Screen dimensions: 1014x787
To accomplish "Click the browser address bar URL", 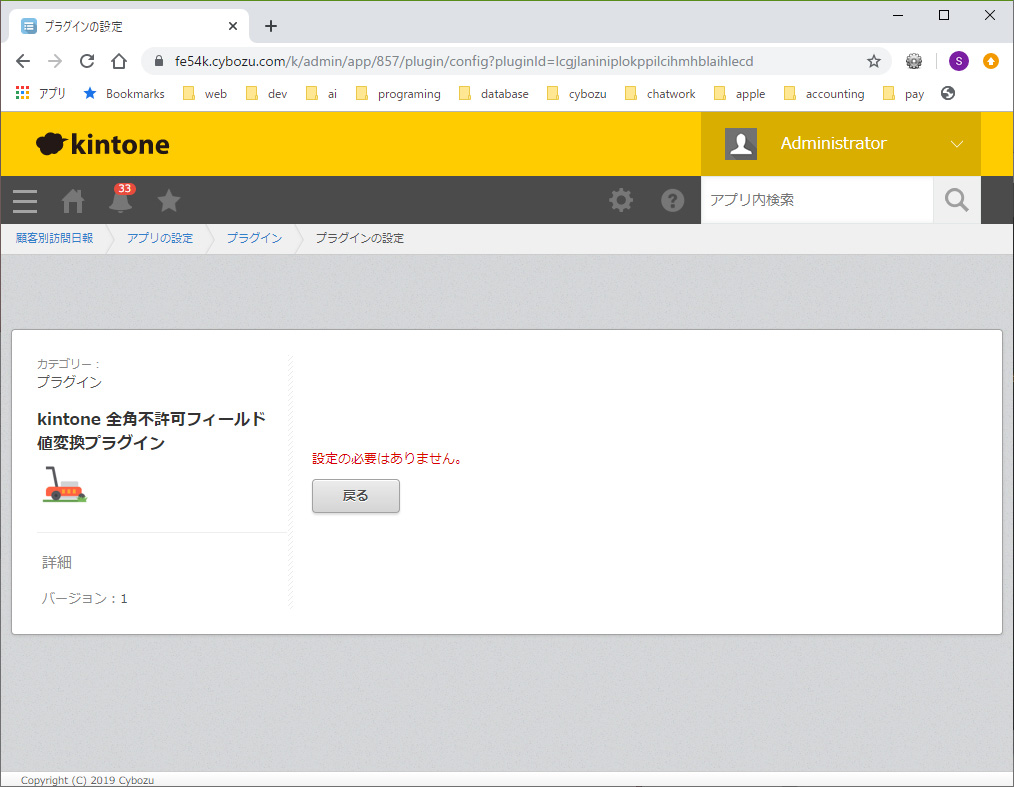I will (x=464, y=61).
